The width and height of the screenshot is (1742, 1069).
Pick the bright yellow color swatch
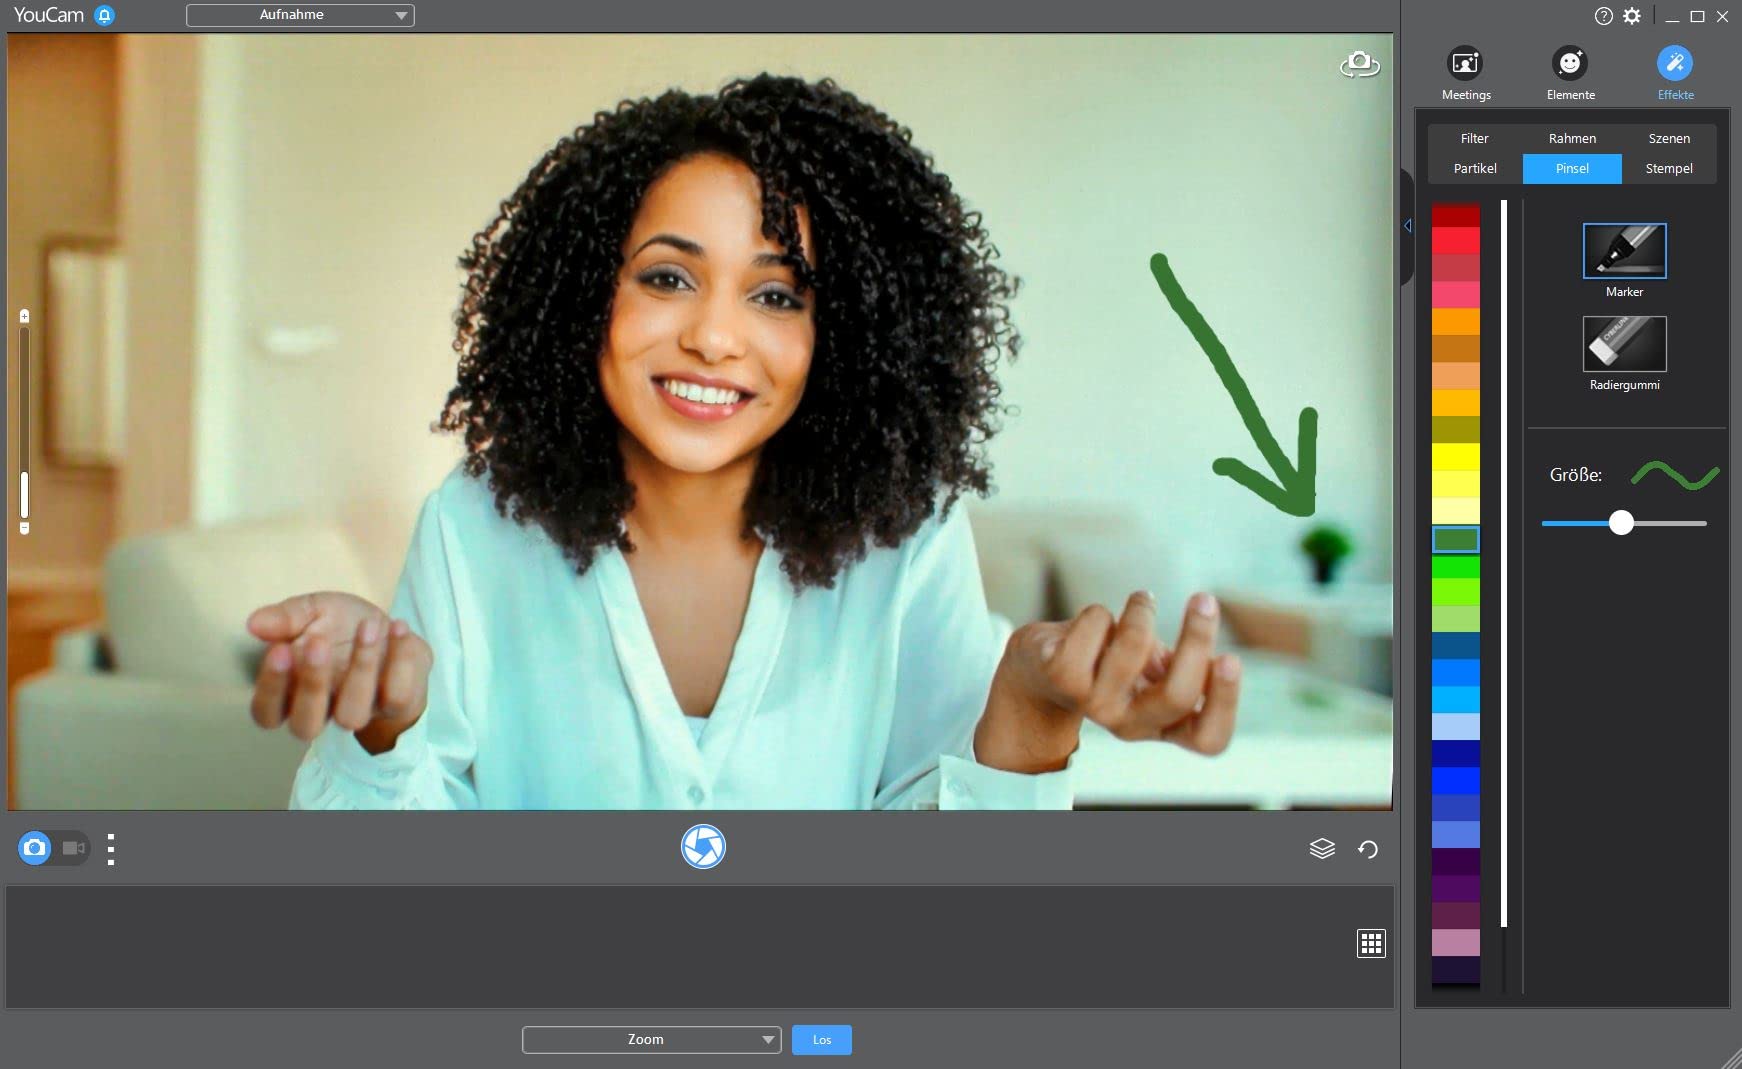point(1455,457)
